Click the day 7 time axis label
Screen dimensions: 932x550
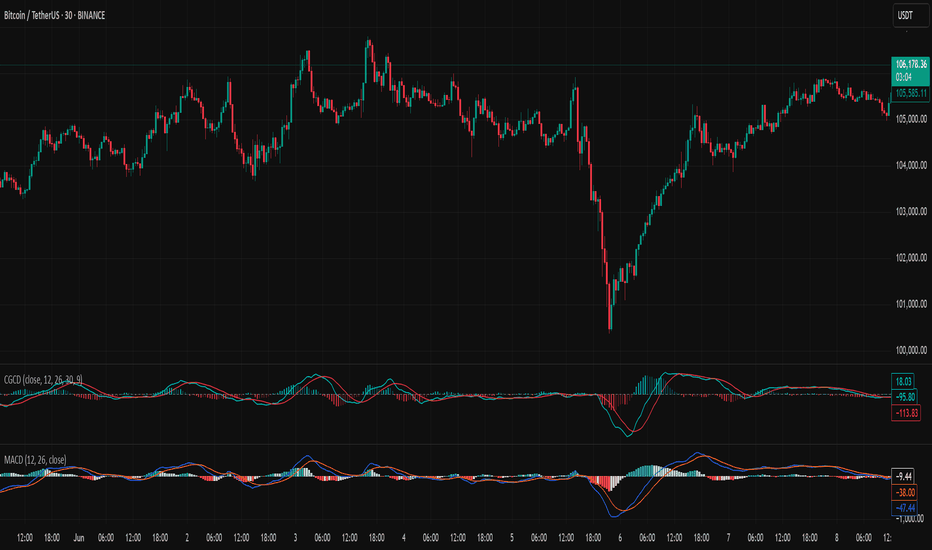click(728, 538)
